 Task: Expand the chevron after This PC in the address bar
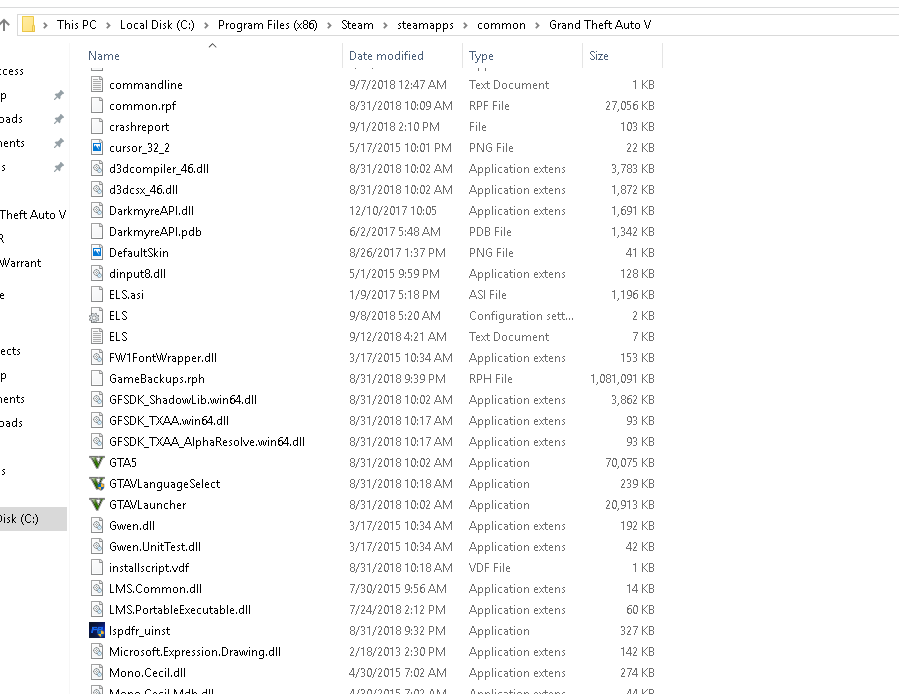click(x=110, y=25)
